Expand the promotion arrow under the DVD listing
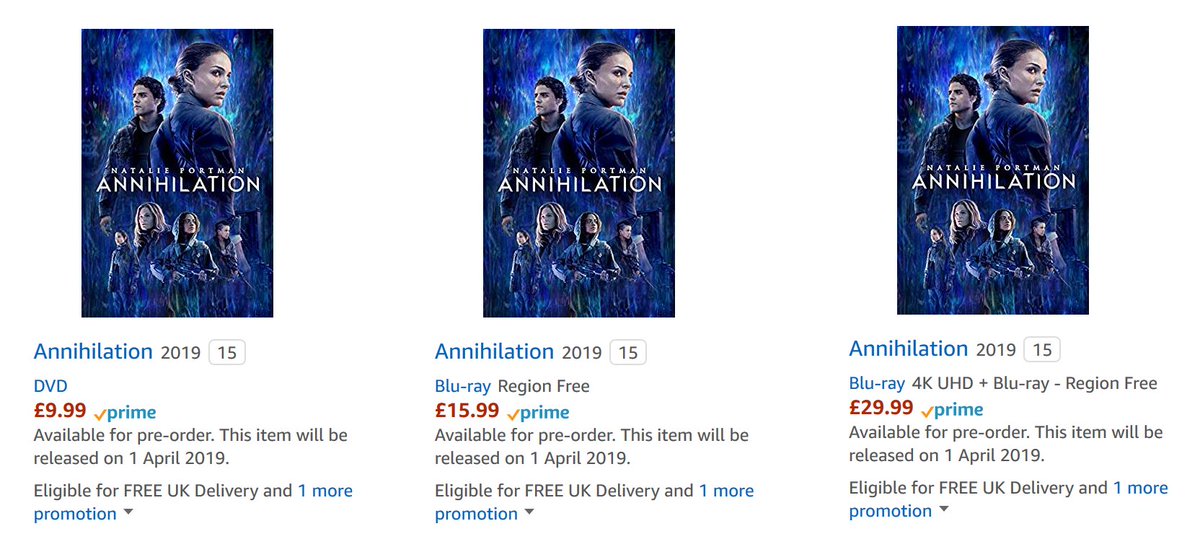The height and width of the screenshot is (547, 1200). click(127, 514)
